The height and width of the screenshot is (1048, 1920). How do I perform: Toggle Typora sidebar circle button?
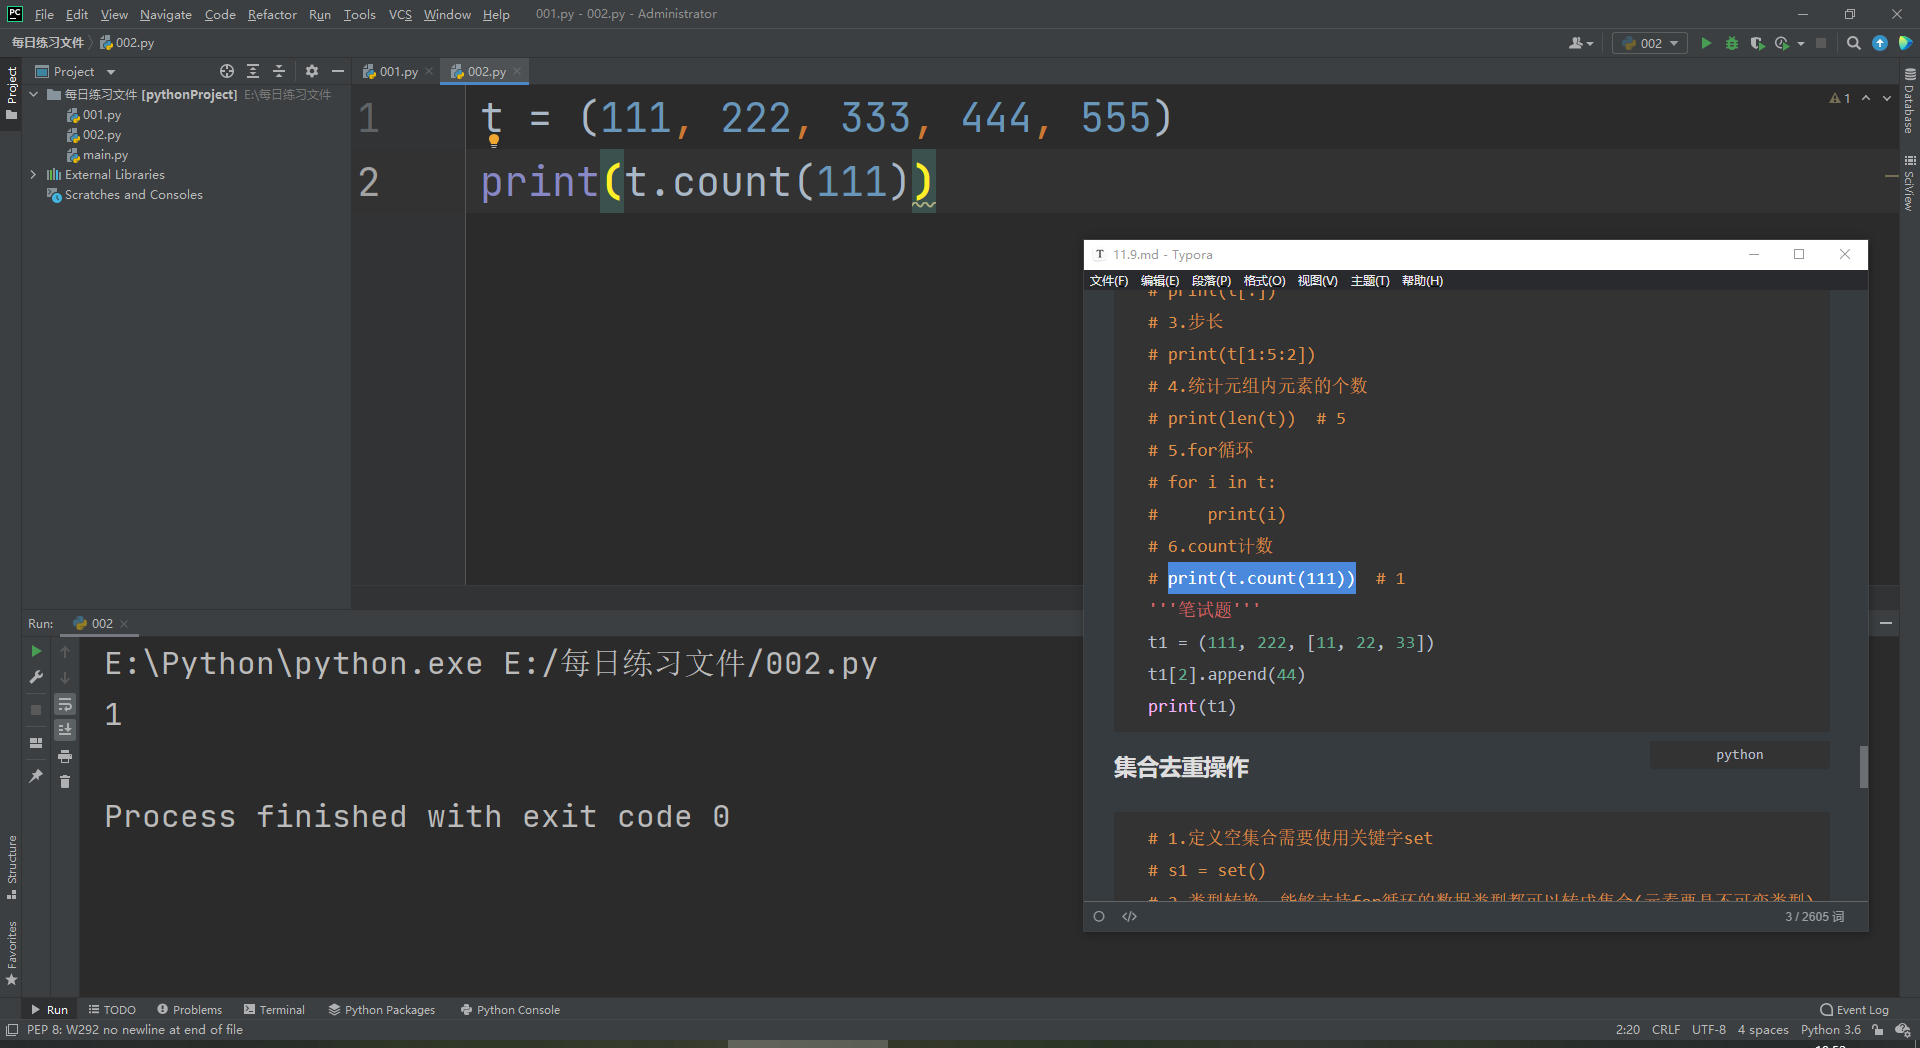click(1099, 916)
